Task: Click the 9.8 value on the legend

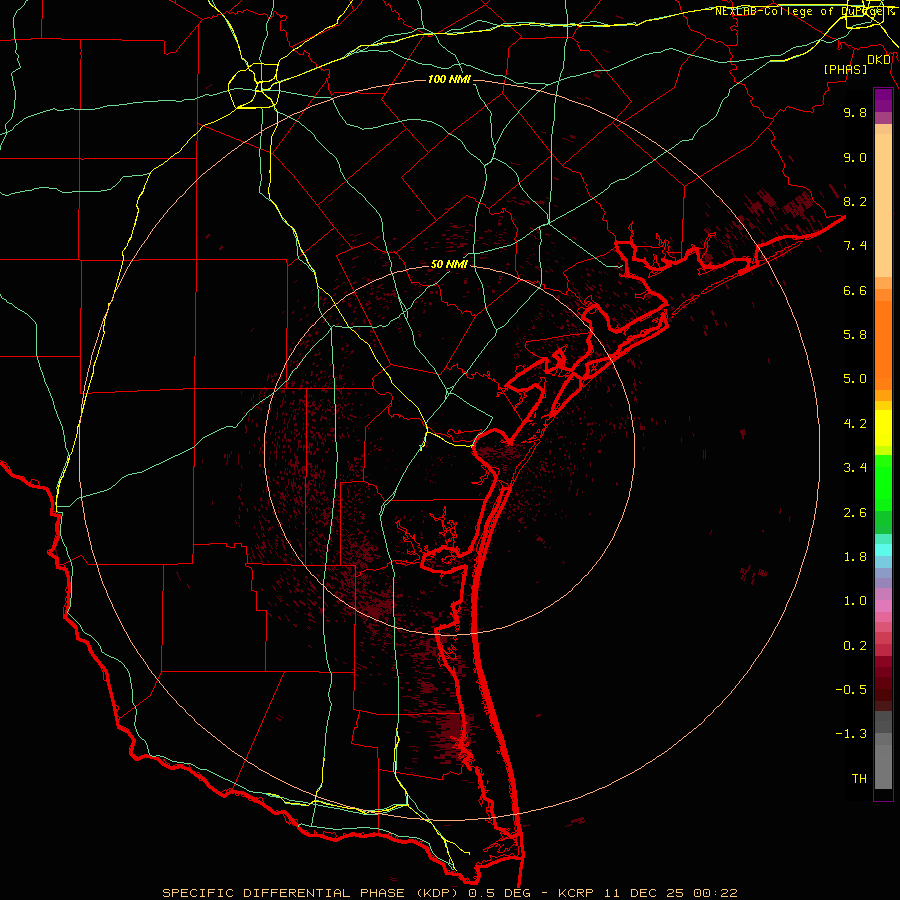Action: click(x=855, y=112)
